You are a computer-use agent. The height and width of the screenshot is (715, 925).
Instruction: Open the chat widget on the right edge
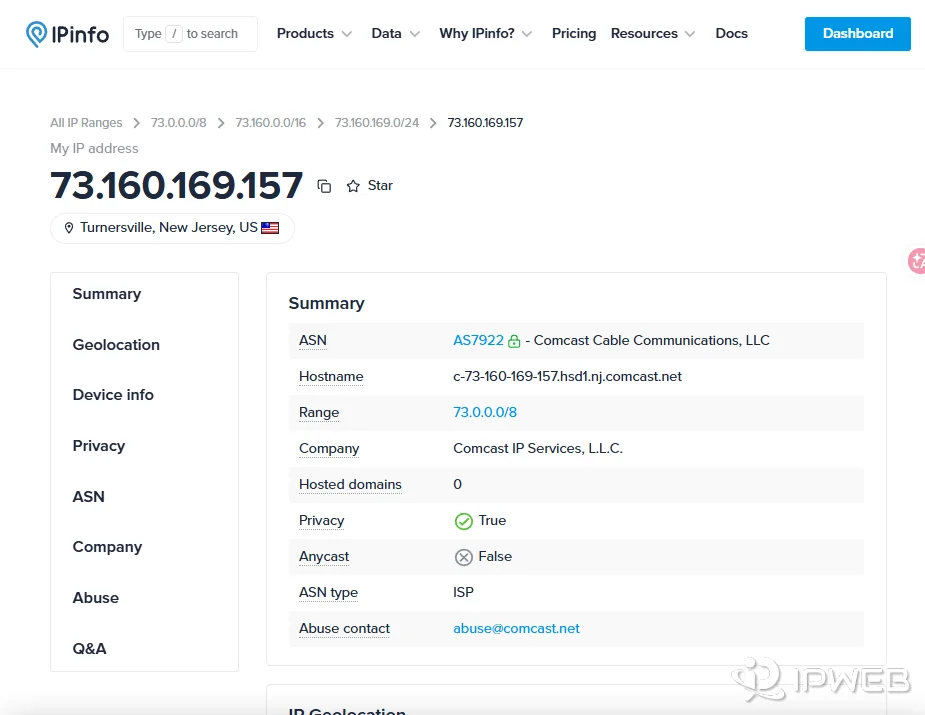(916, 261)
